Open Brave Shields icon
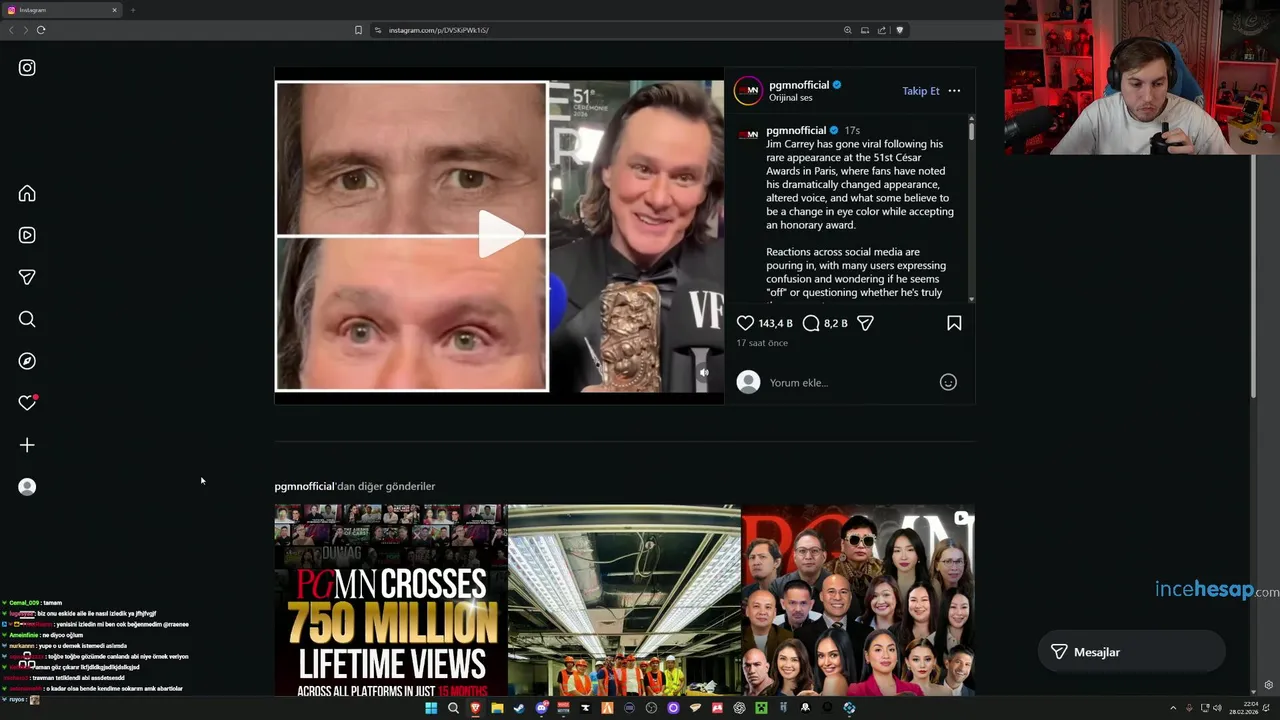Image resolution: width=1280 pixels, height=720 pixels. (x=899, y=30)
